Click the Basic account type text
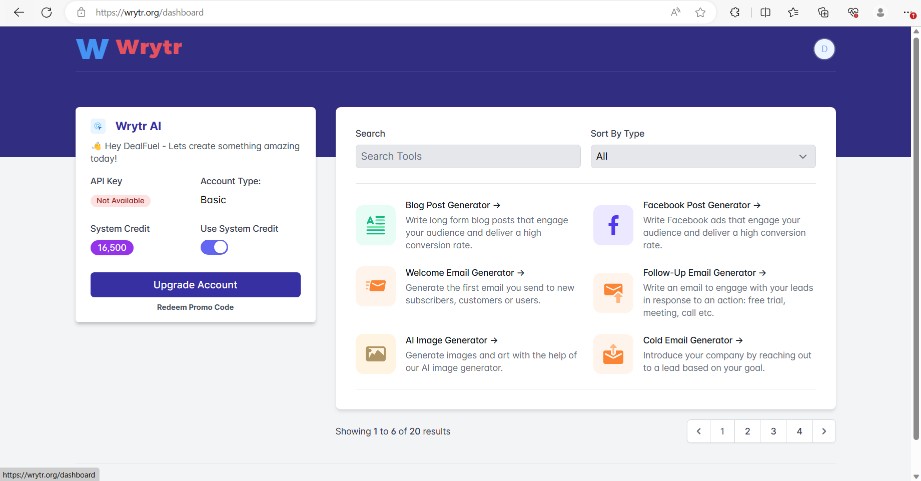The image size is (921, 481). 213,200
